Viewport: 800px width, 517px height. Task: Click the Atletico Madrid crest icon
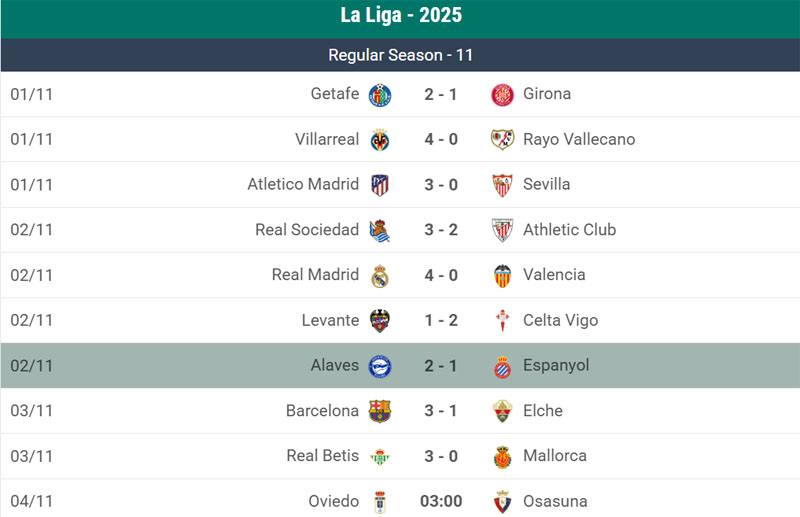[x=380, y=185]
